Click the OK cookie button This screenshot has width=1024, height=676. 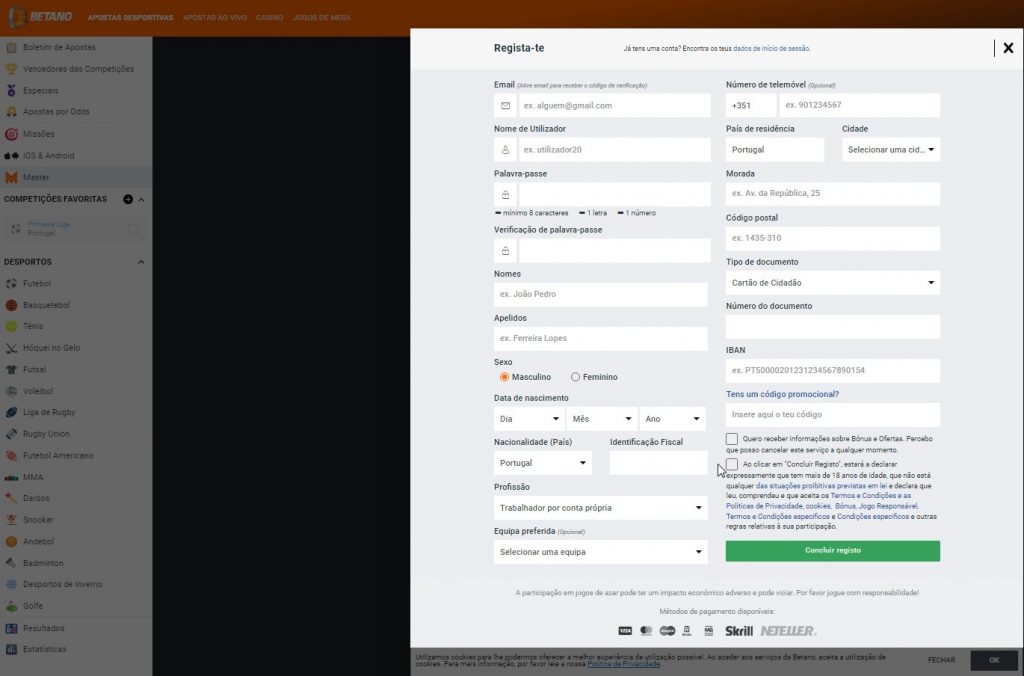(994, 660)
